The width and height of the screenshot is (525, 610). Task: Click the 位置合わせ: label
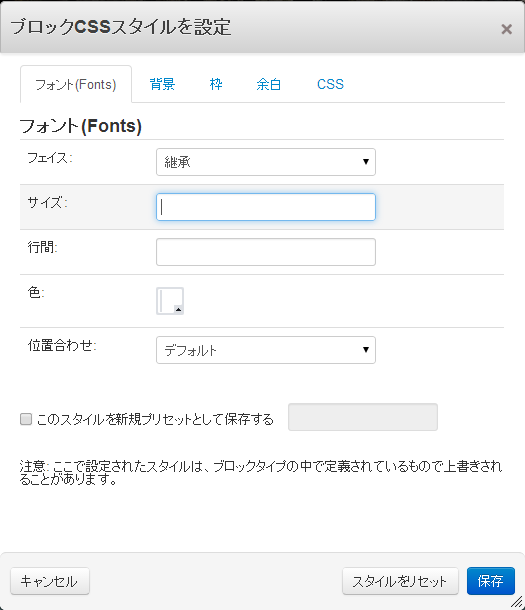62,345
